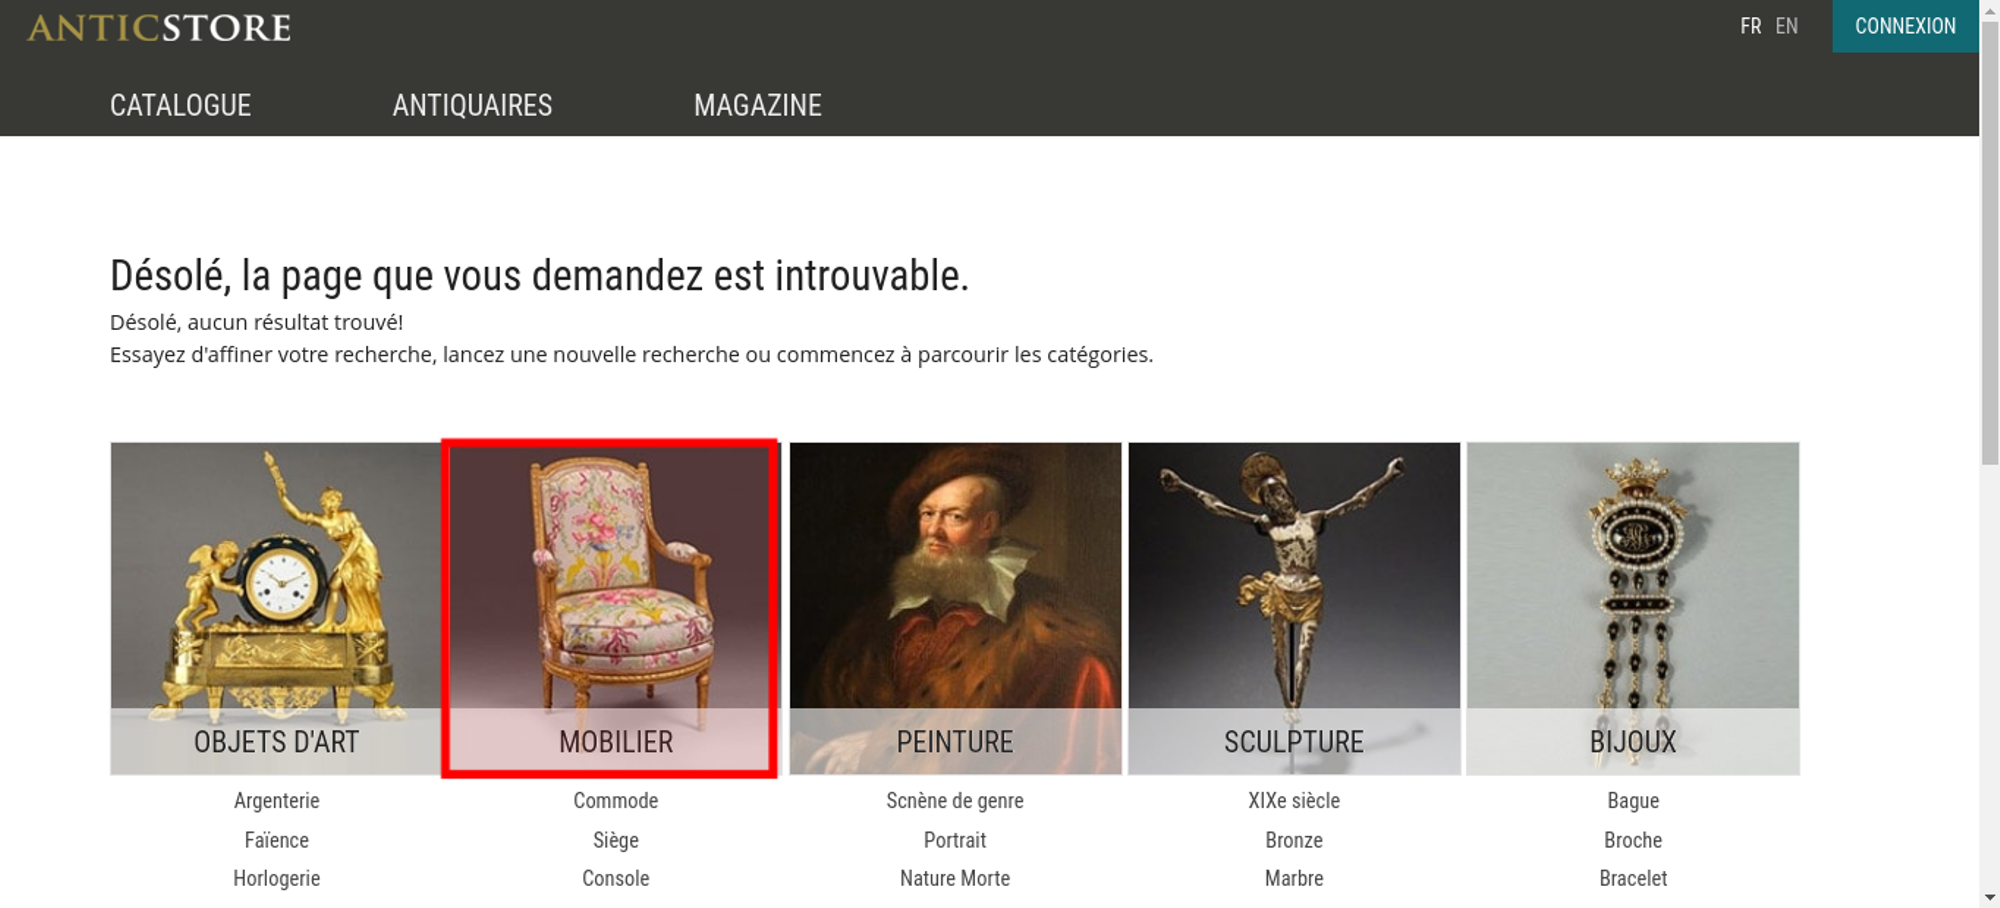The height and width of the screenshot is (908, 2000).
Task: Open the Sculpture crucifix thumbnail
Action: (1294, 608)
